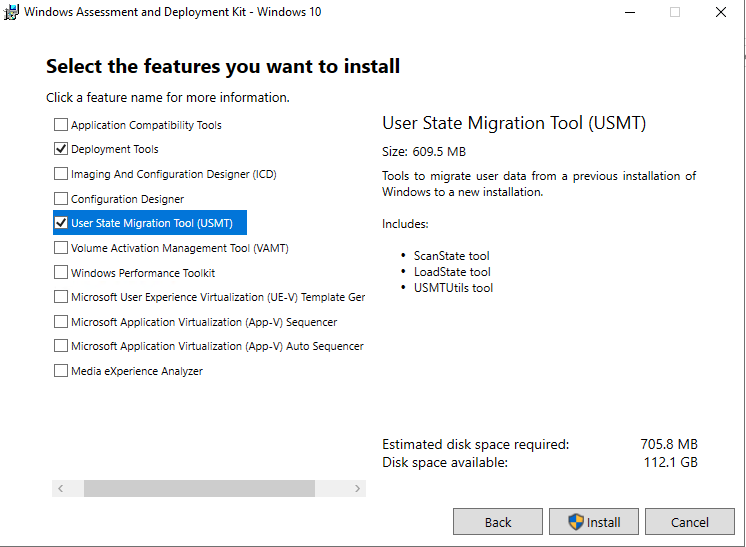The image size is (746, 547).
Task: Click the LoadState tool list entry
Action: click(x=452, y=272)
